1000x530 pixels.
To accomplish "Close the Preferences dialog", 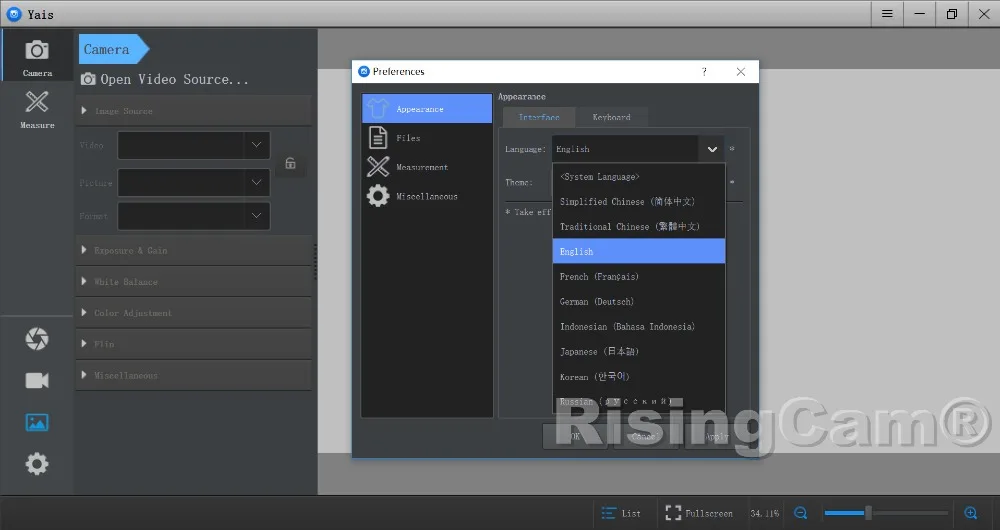I will (x=740, y=71).
